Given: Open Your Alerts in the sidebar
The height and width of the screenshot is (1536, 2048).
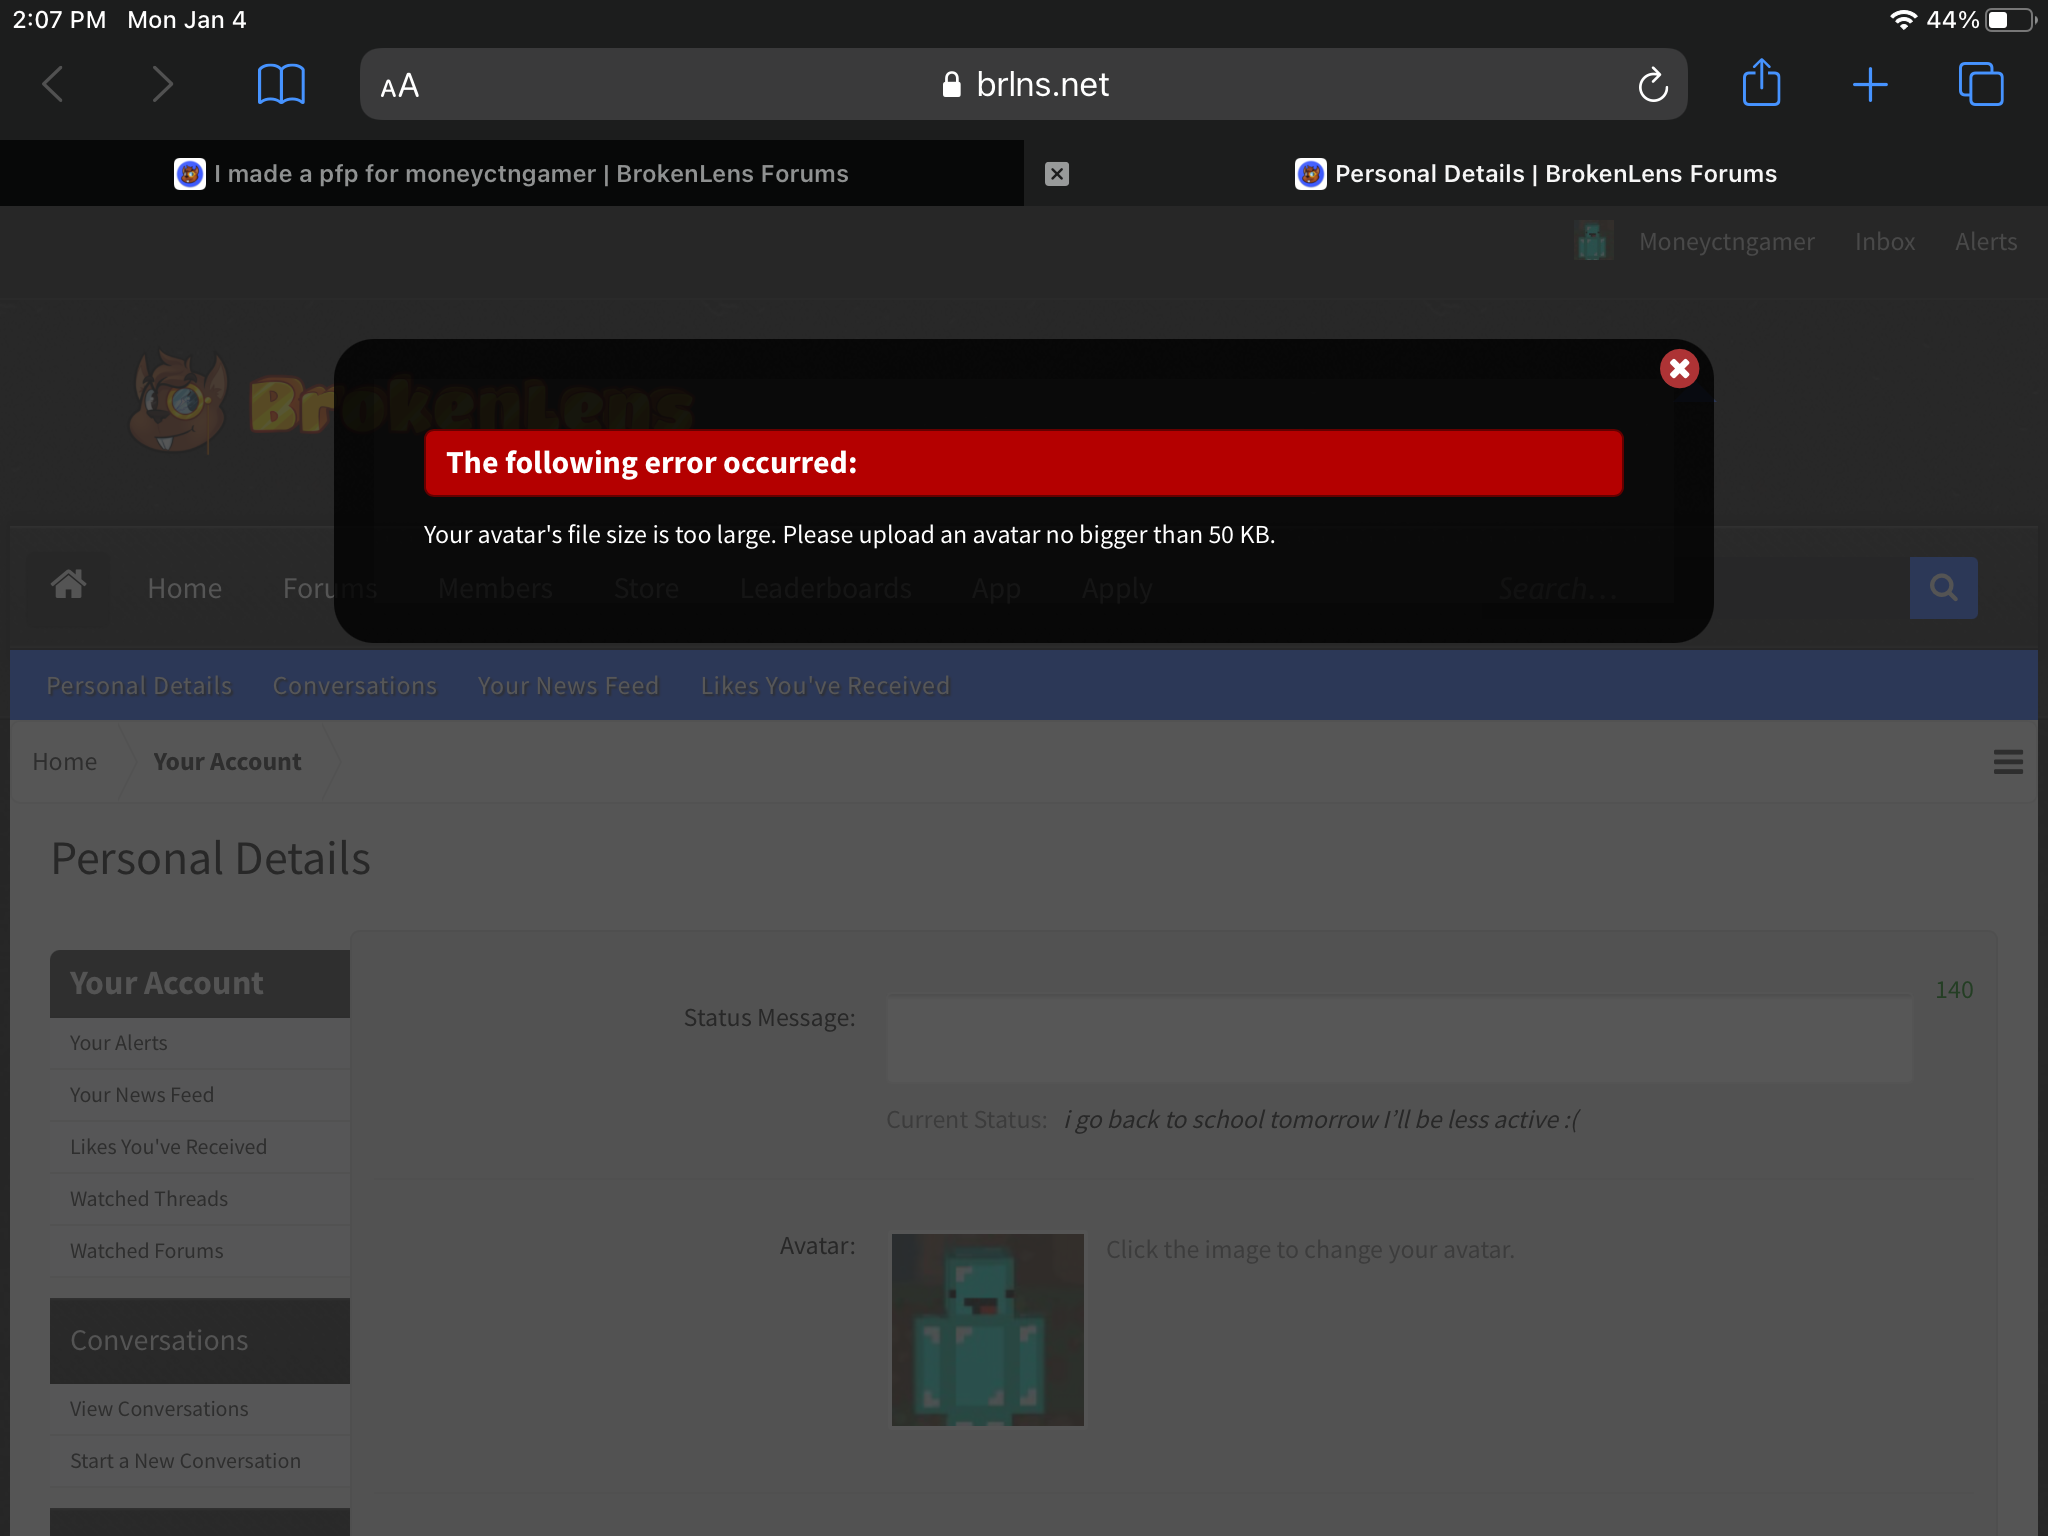Looking at the screenshot, I should [x=119, y=1043].
